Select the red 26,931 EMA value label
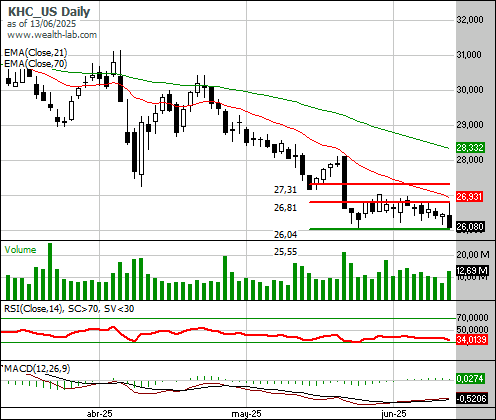 click(x=469, y=197)
